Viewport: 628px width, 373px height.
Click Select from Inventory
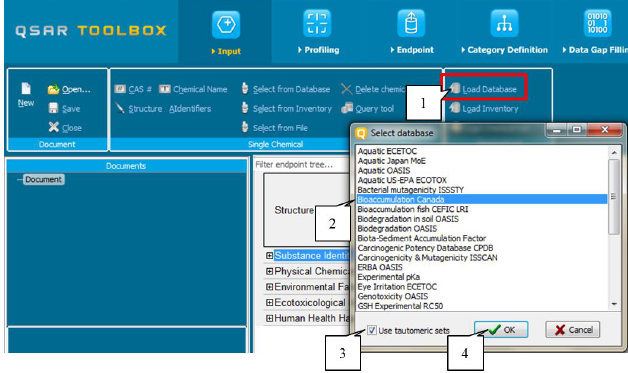pos(287,108)
